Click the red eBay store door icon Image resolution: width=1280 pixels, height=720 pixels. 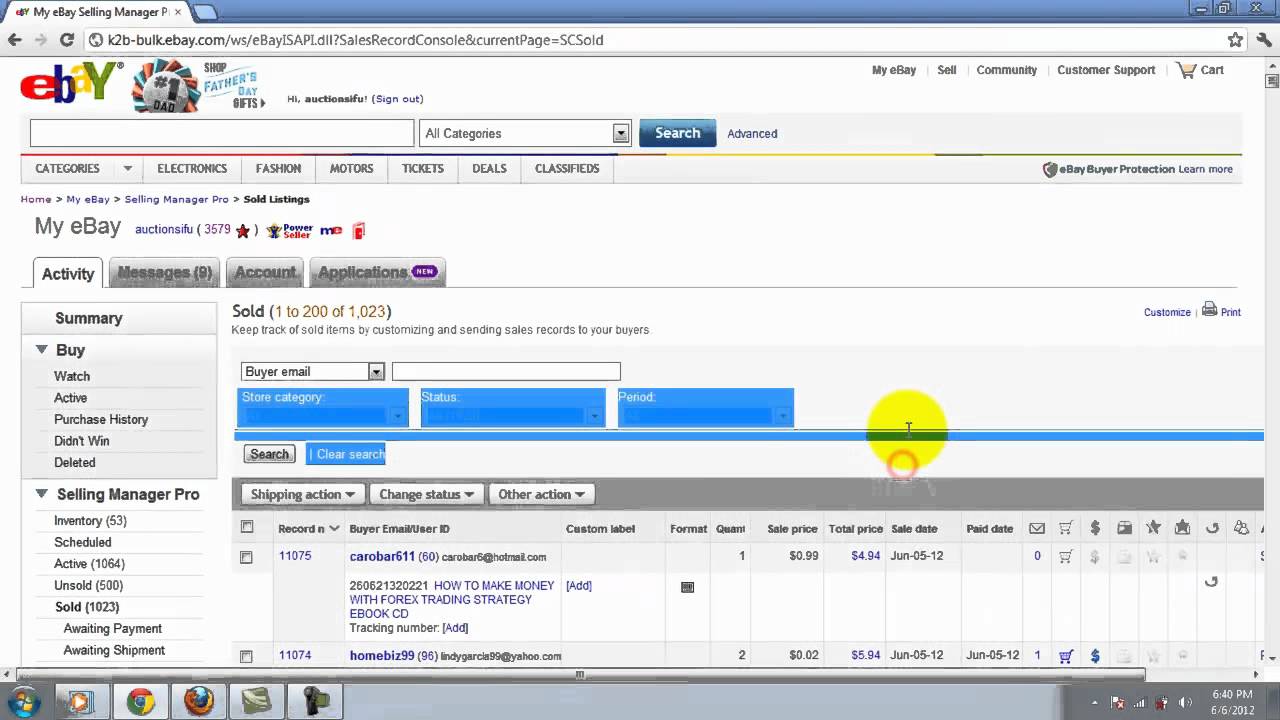coord(359,230)
